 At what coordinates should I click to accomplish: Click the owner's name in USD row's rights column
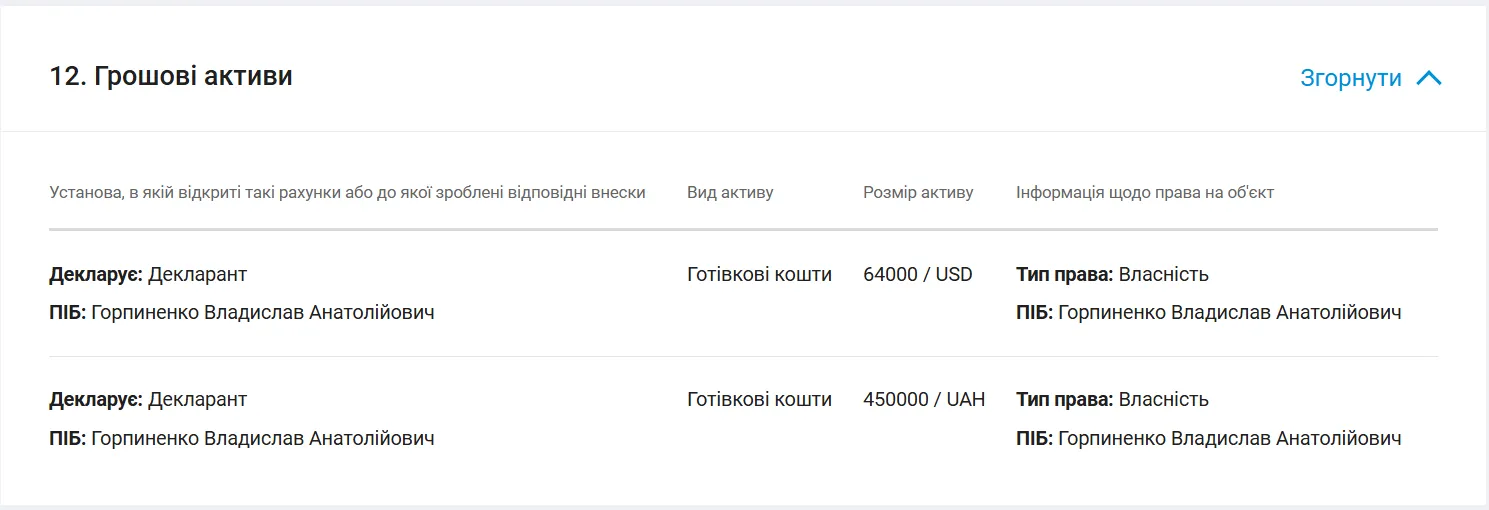coord(1229,312)
